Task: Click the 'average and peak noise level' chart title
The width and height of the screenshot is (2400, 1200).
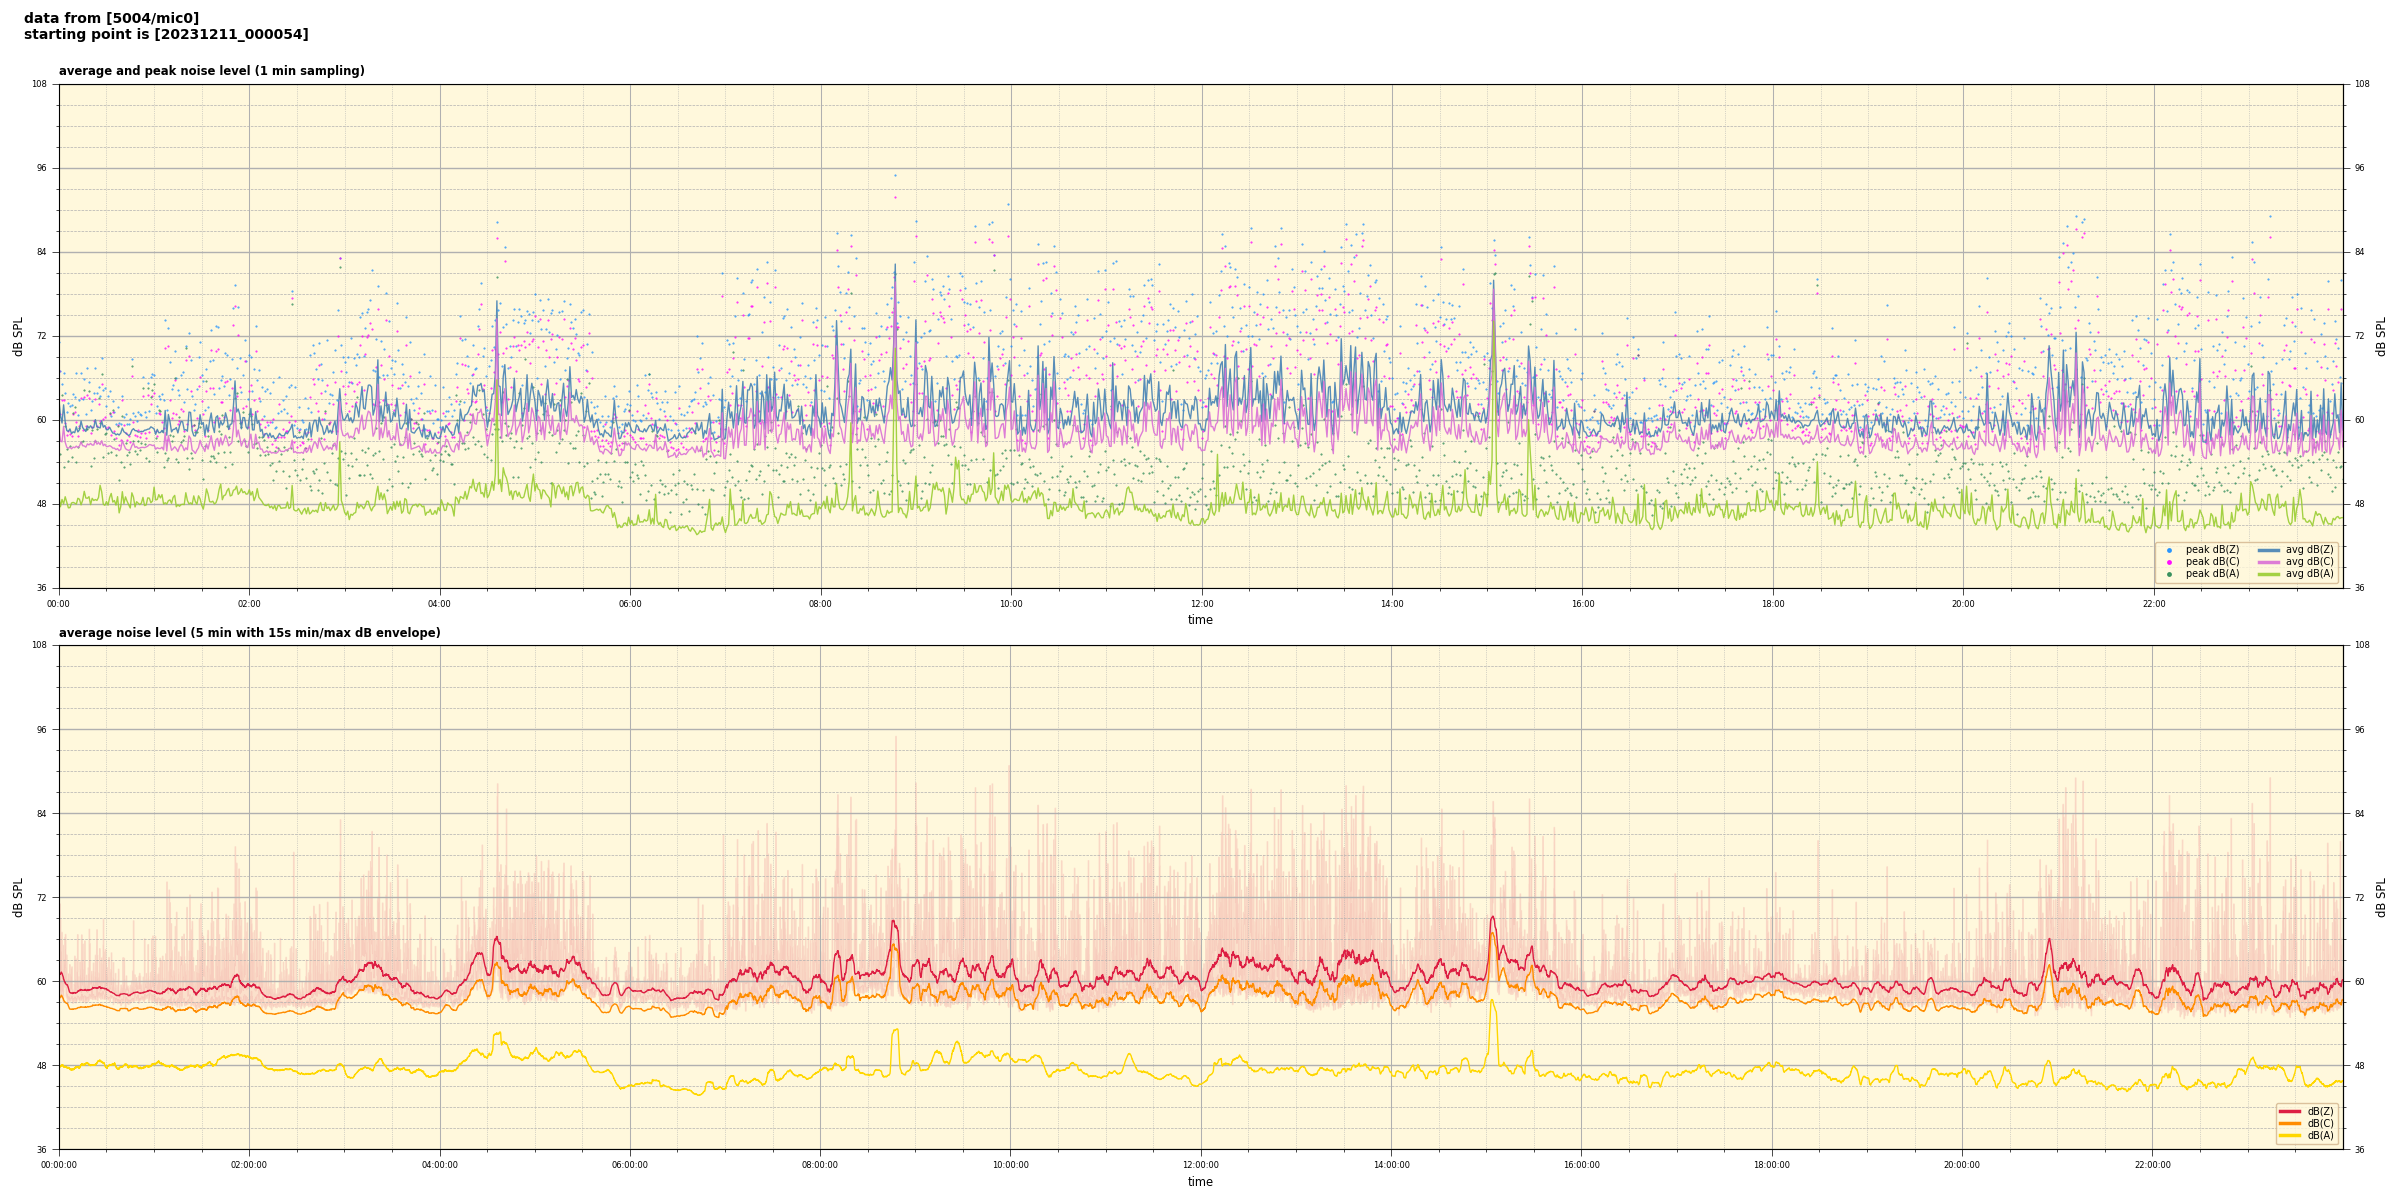Action: (211, 71)
